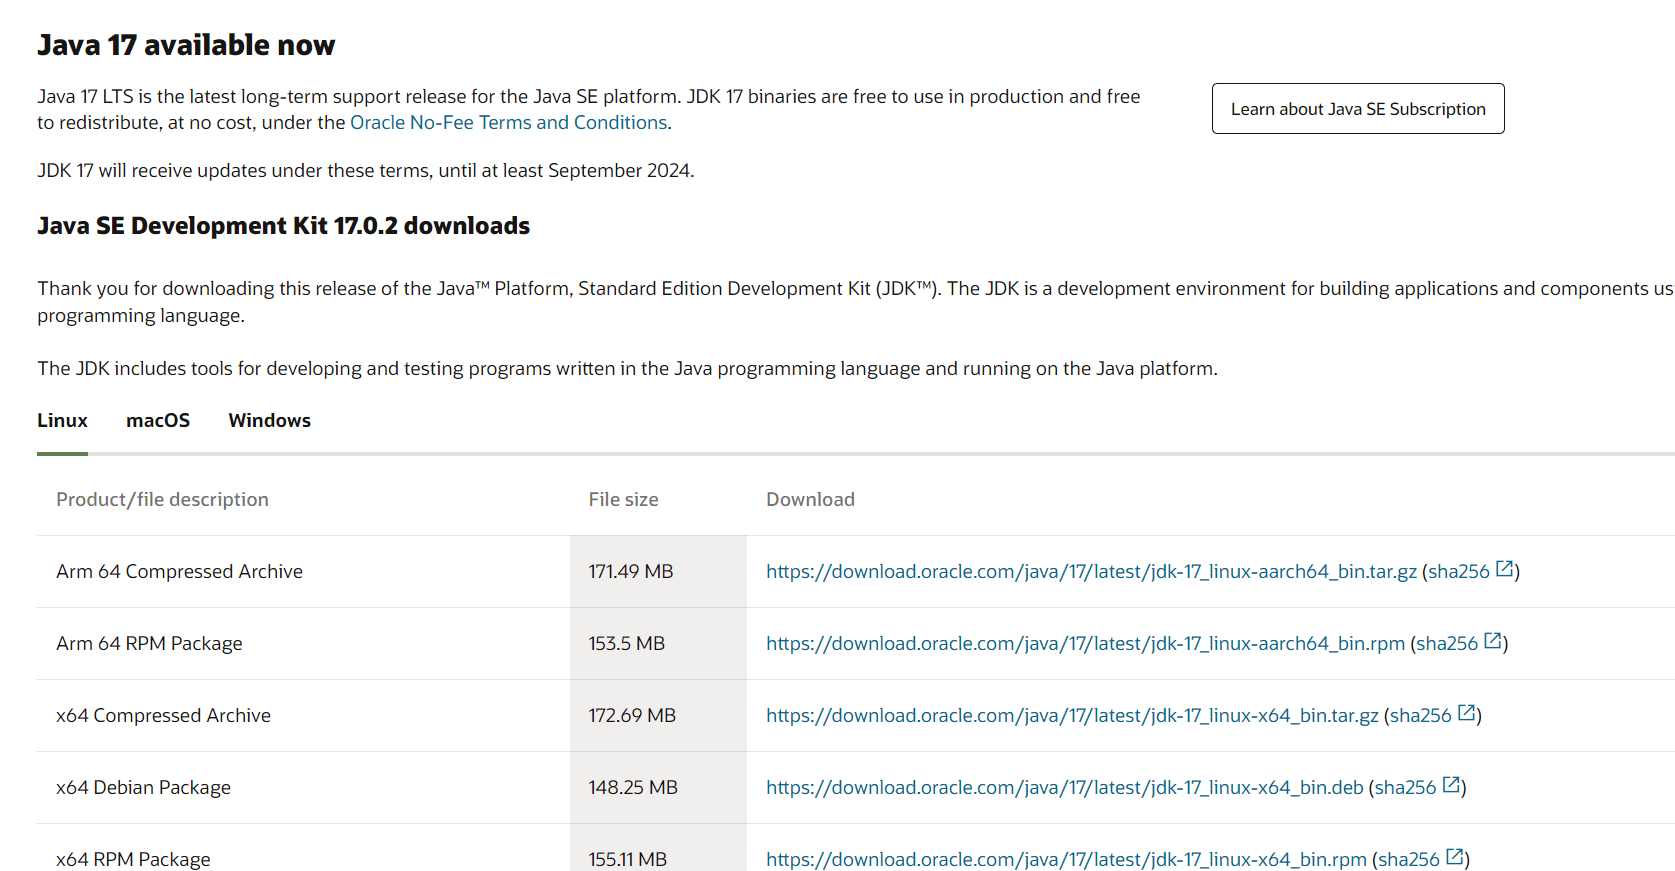Click the 'File size' column header
This screenshot has width=1675, height=871.
623,500
